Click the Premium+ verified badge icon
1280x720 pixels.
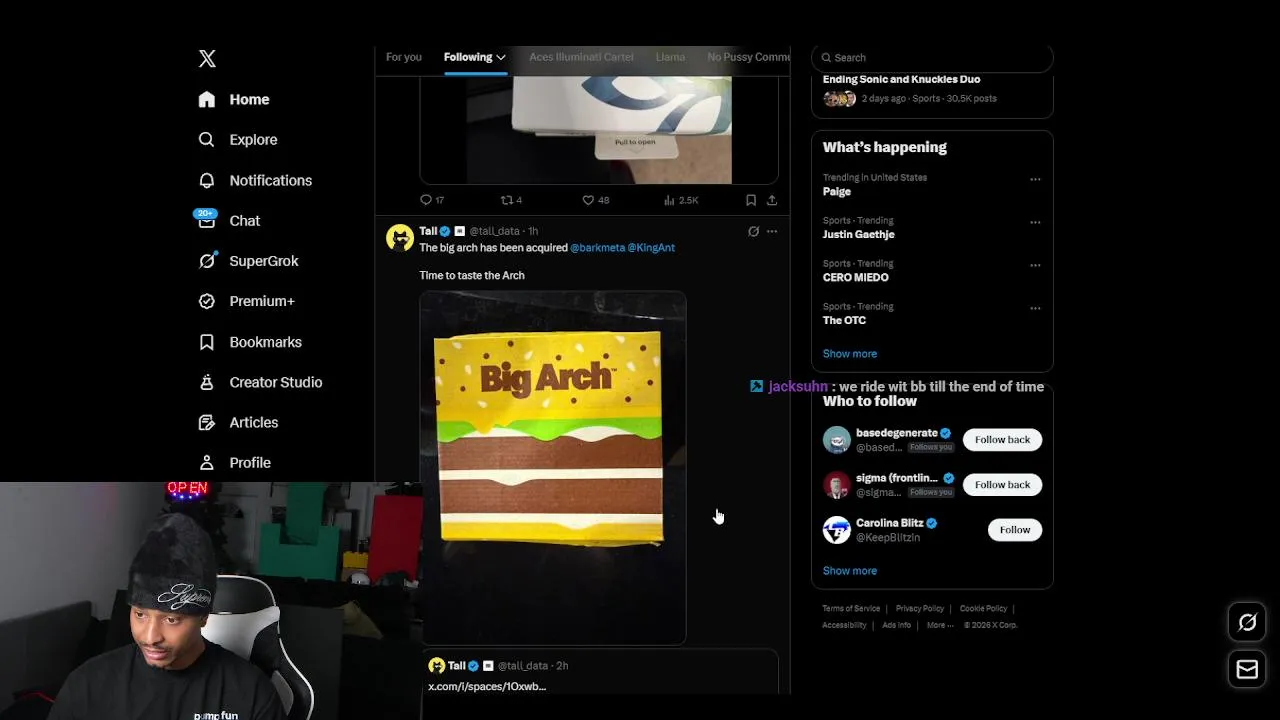tap(207, 301)
